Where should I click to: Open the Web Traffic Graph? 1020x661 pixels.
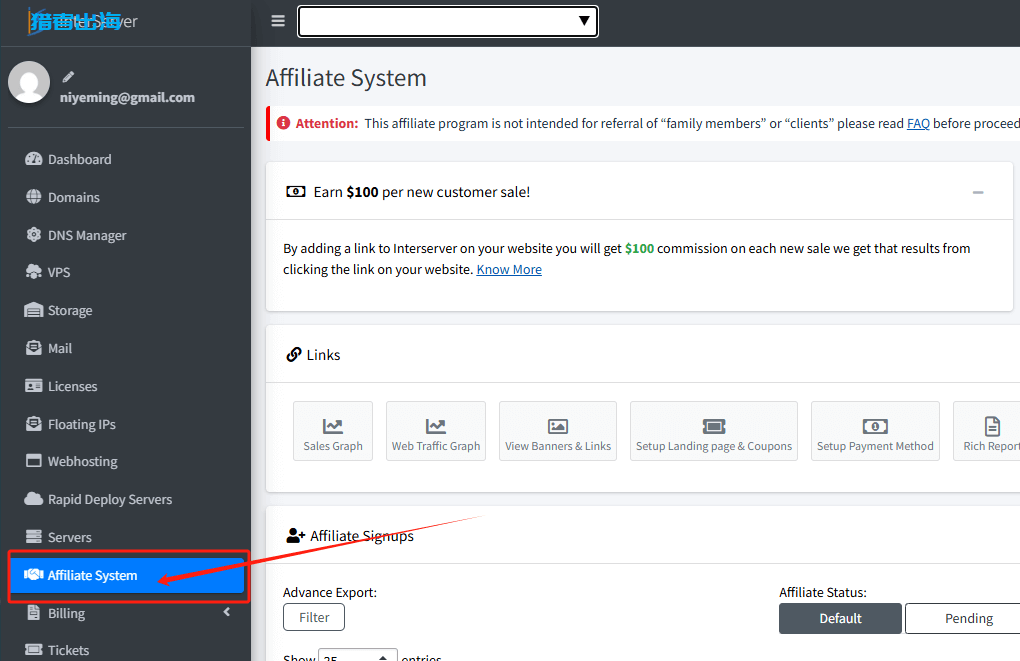click(x=436, y=431)
